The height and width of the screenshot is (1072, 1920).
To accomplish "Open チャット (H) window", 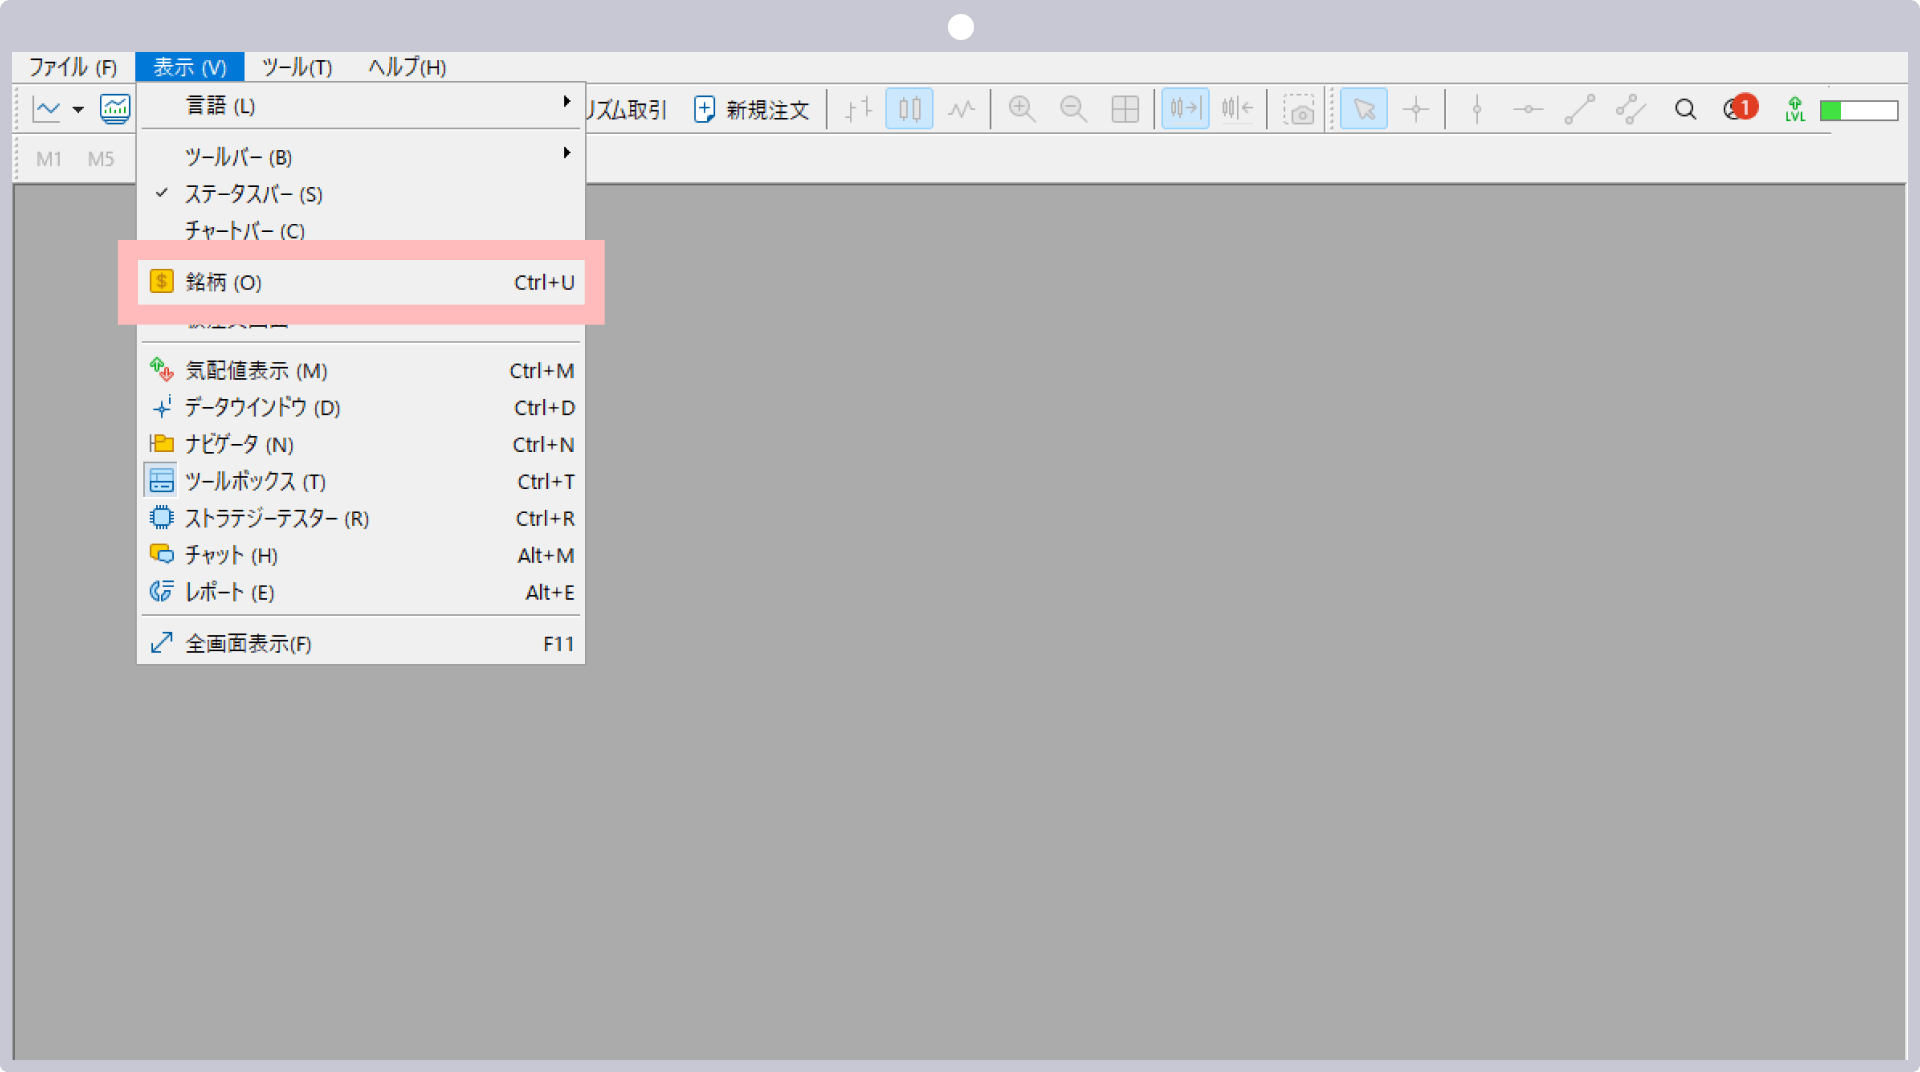I will (x=361, y=556).
